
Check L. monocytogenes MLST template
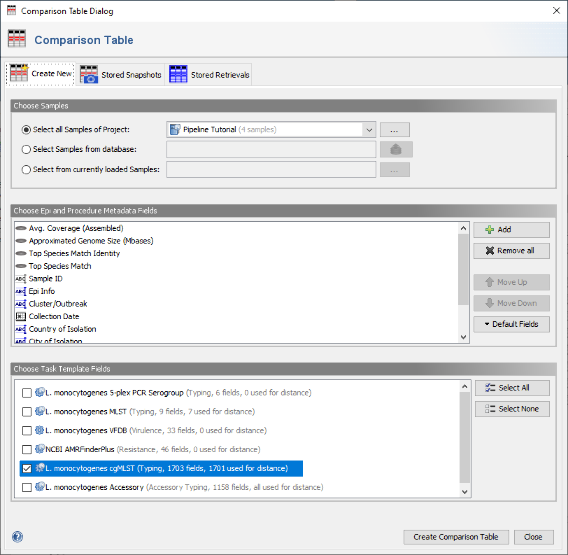click(x=27, y=412)
